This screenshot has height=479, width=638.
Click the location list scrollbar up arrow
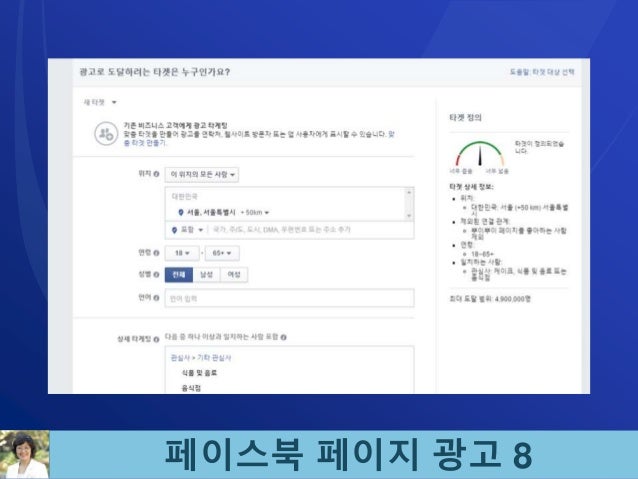click(409, 192)
